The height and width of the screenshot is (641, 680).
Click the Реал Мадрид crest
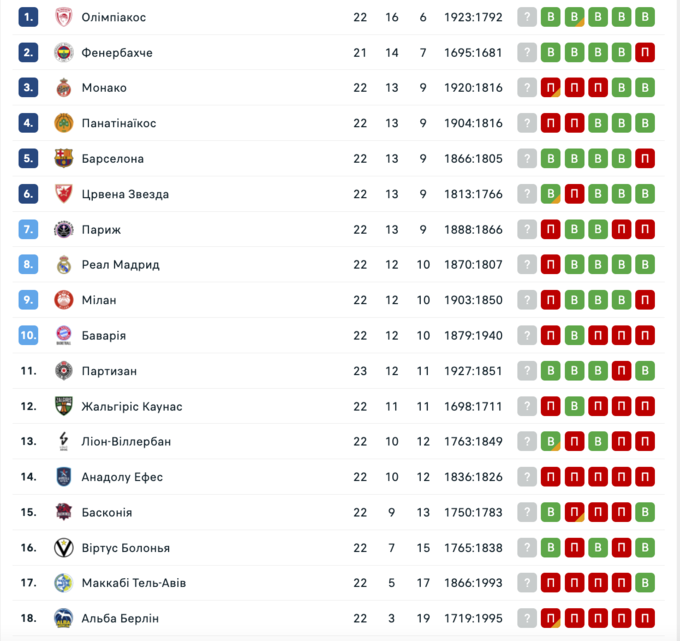coord(63,265)
